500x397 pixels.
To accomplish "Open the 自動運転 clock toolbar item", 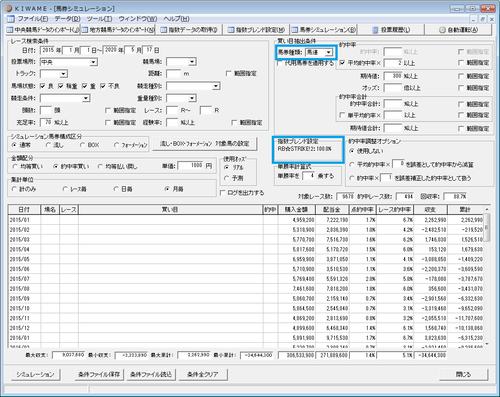I will 458,30.
